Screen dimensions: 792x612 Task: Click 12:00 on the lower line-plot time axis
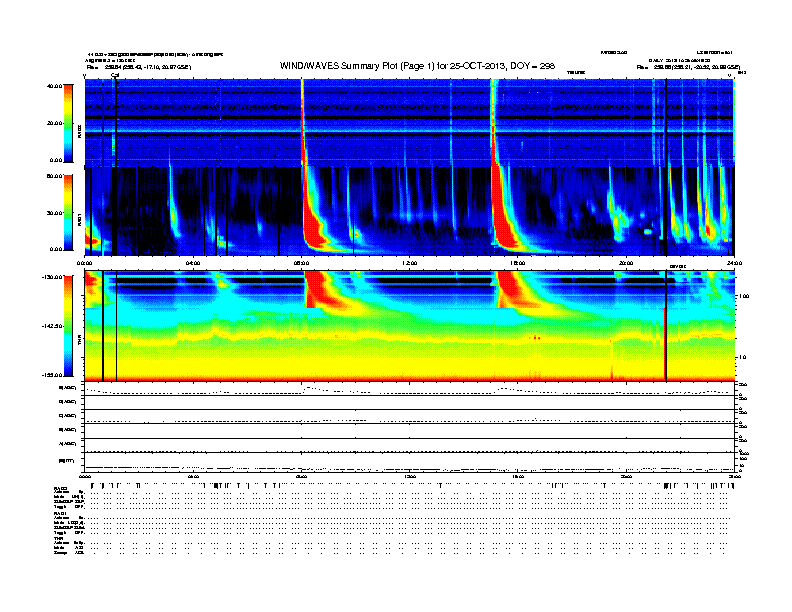[409, 477]
